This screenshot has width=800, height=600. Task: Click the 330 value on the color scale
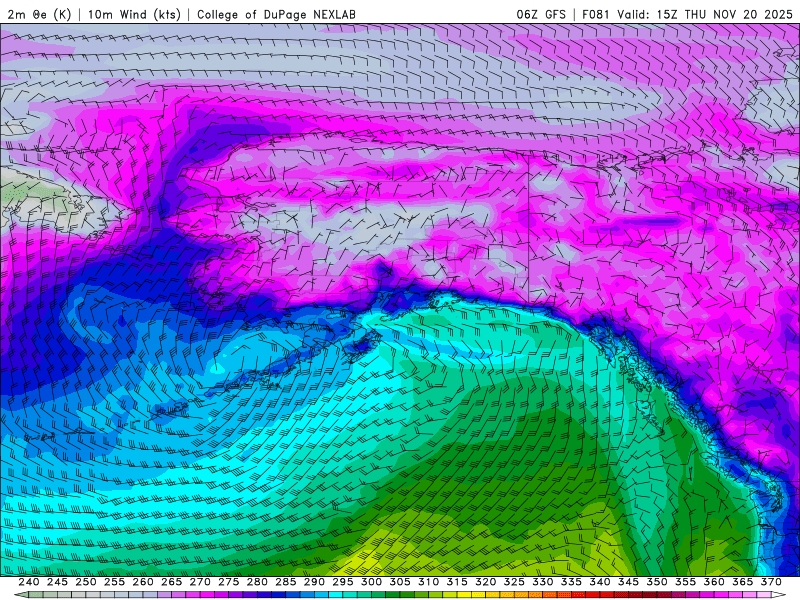543,582
